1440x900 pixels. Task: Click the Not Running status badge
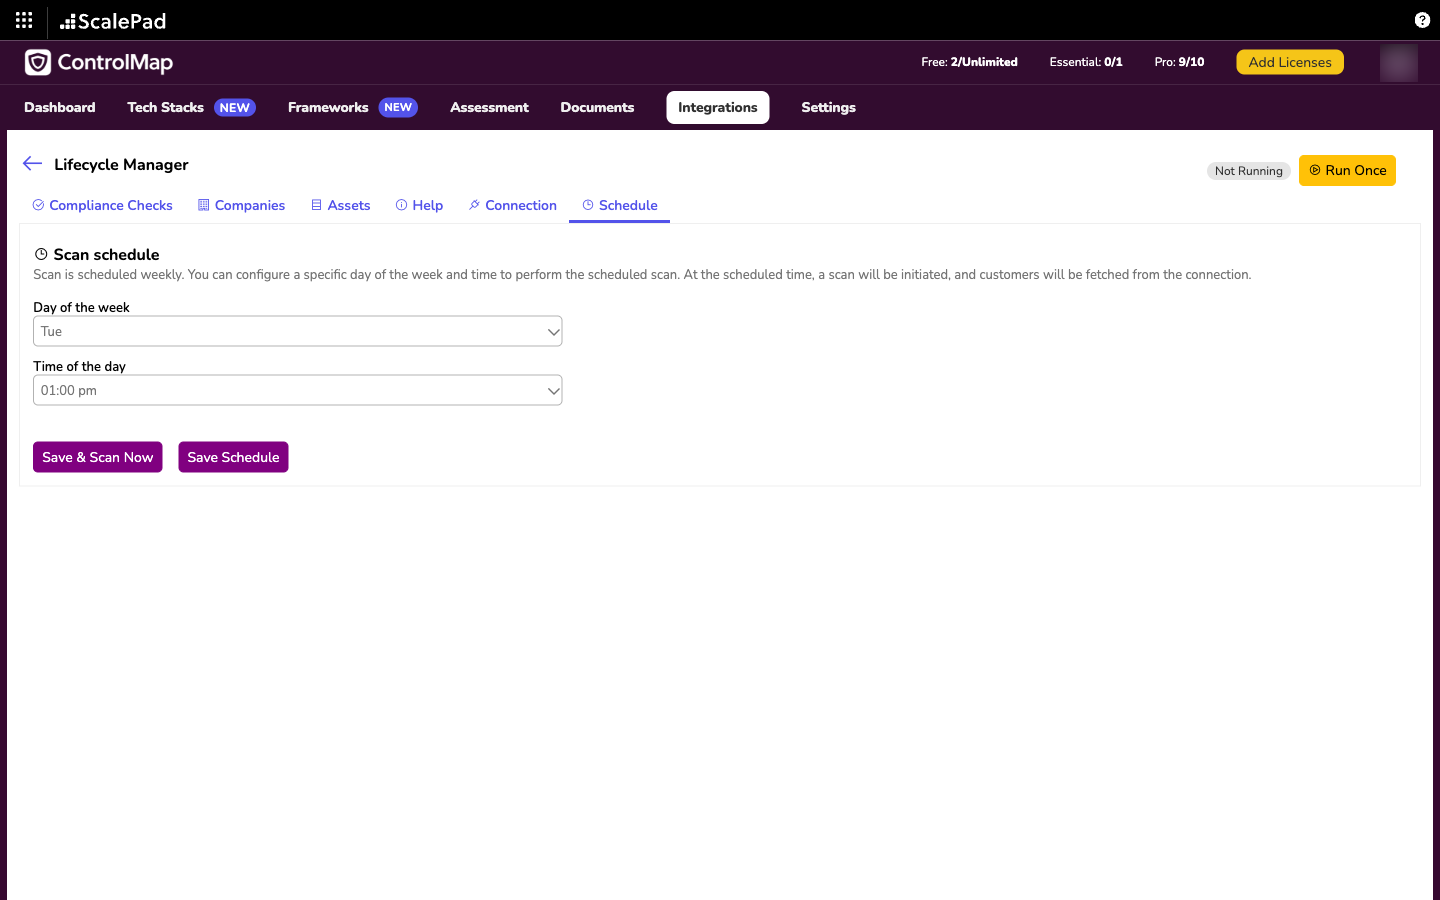(1248, 171)
